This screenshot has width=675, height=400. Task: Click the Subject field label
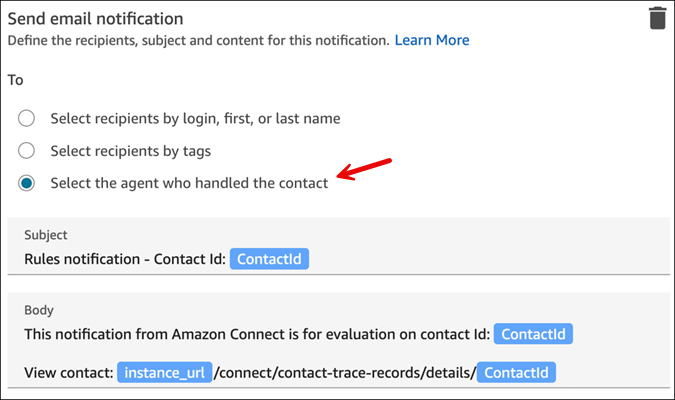point(46,235)
